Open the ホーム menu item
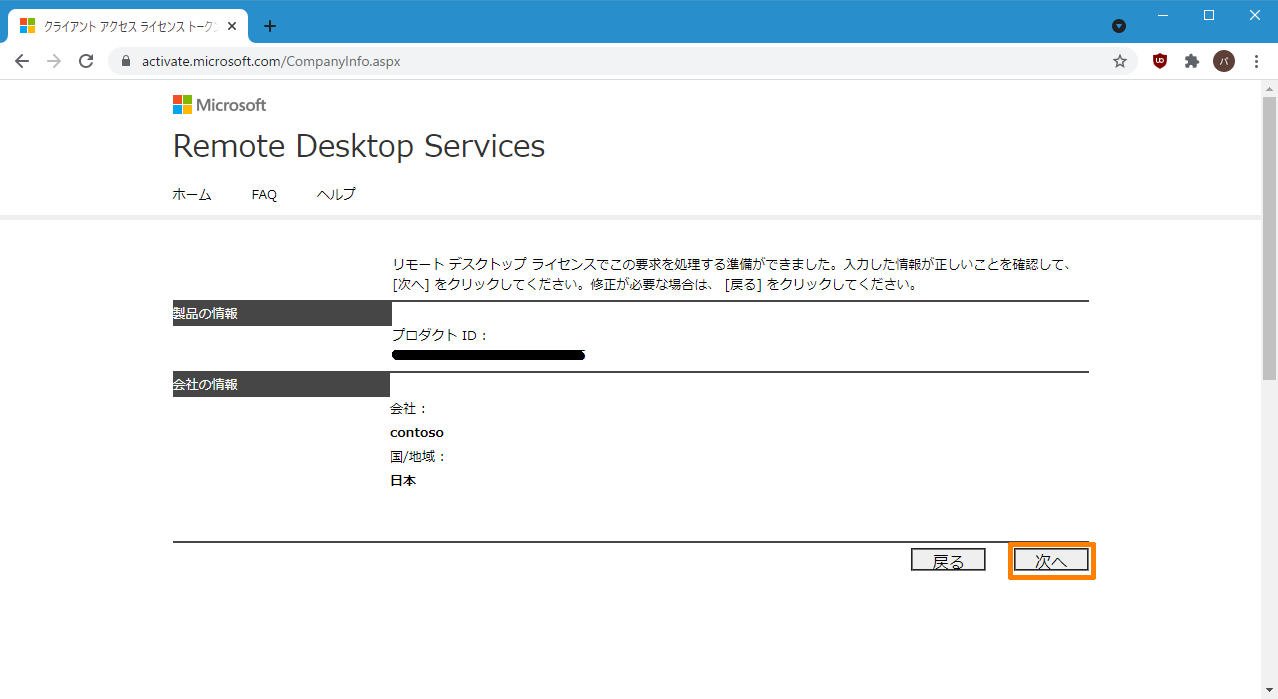Screen dimensions: 1278x699 coord(192,195)
